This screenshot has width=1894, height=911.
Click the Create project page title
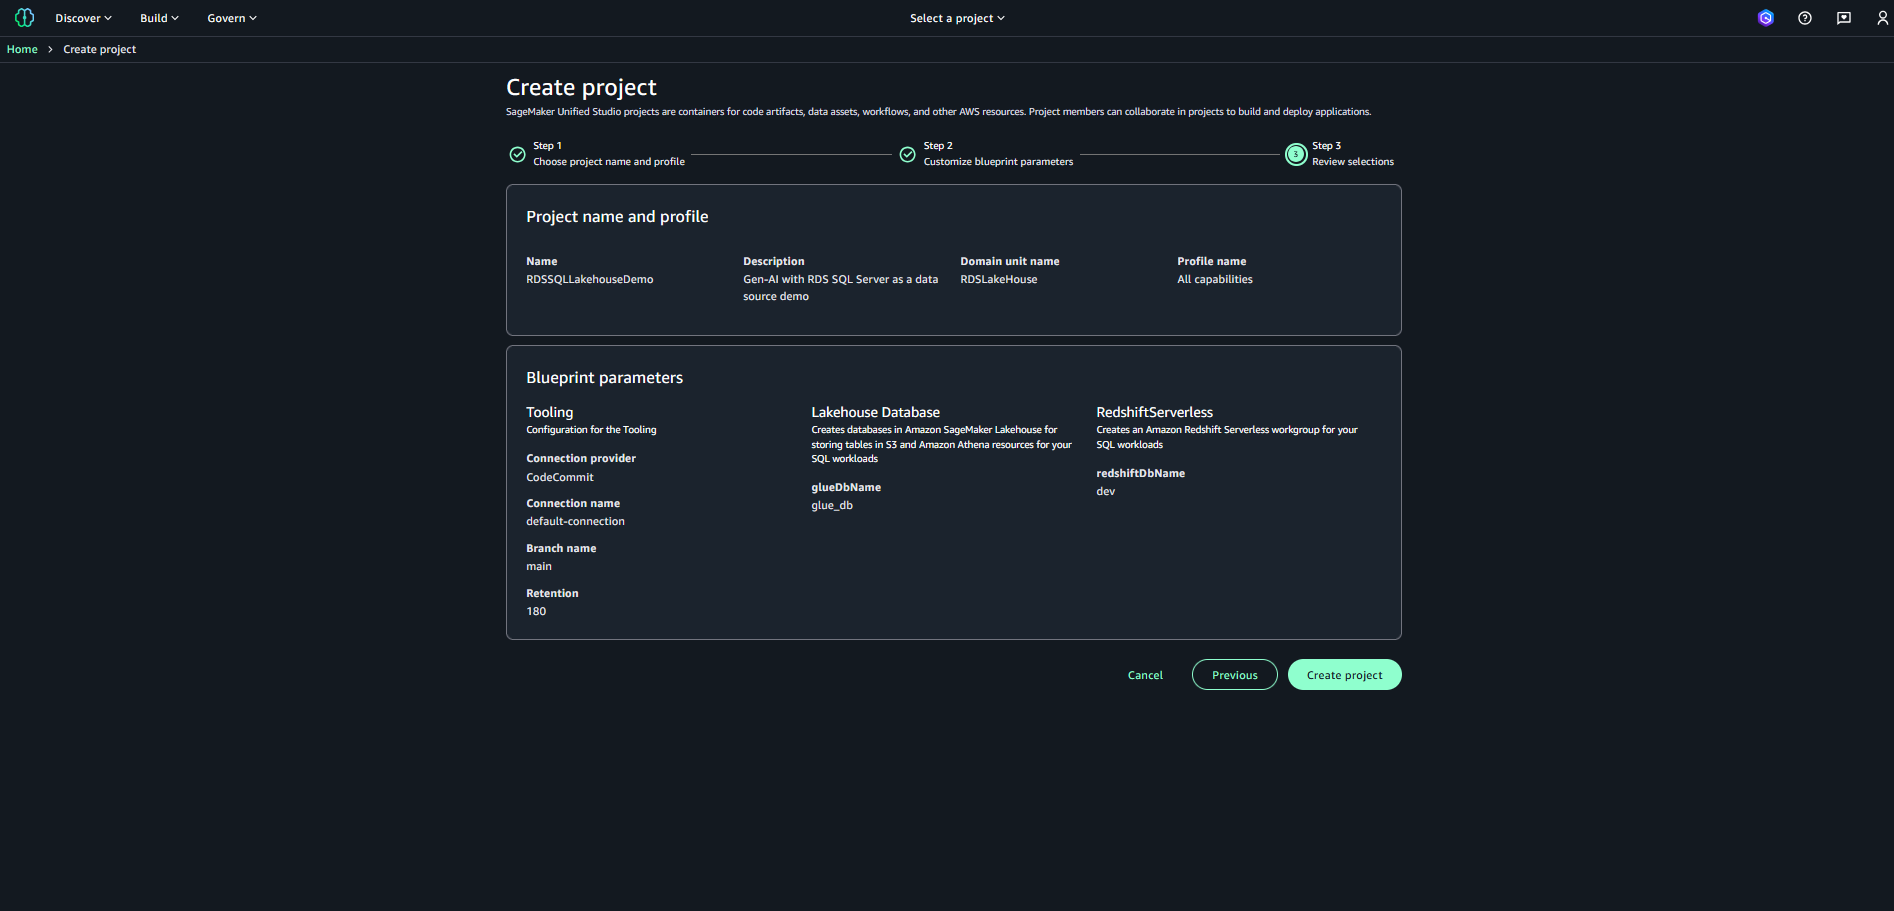click(x=581, y=88)
